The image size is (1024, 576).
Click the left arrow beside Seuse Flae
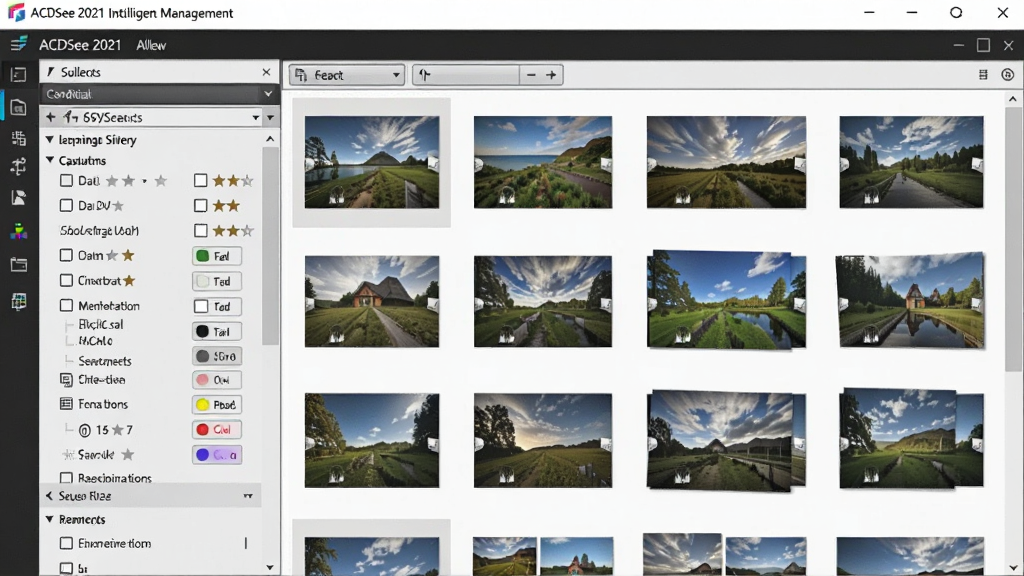click(x=49, y=496)
